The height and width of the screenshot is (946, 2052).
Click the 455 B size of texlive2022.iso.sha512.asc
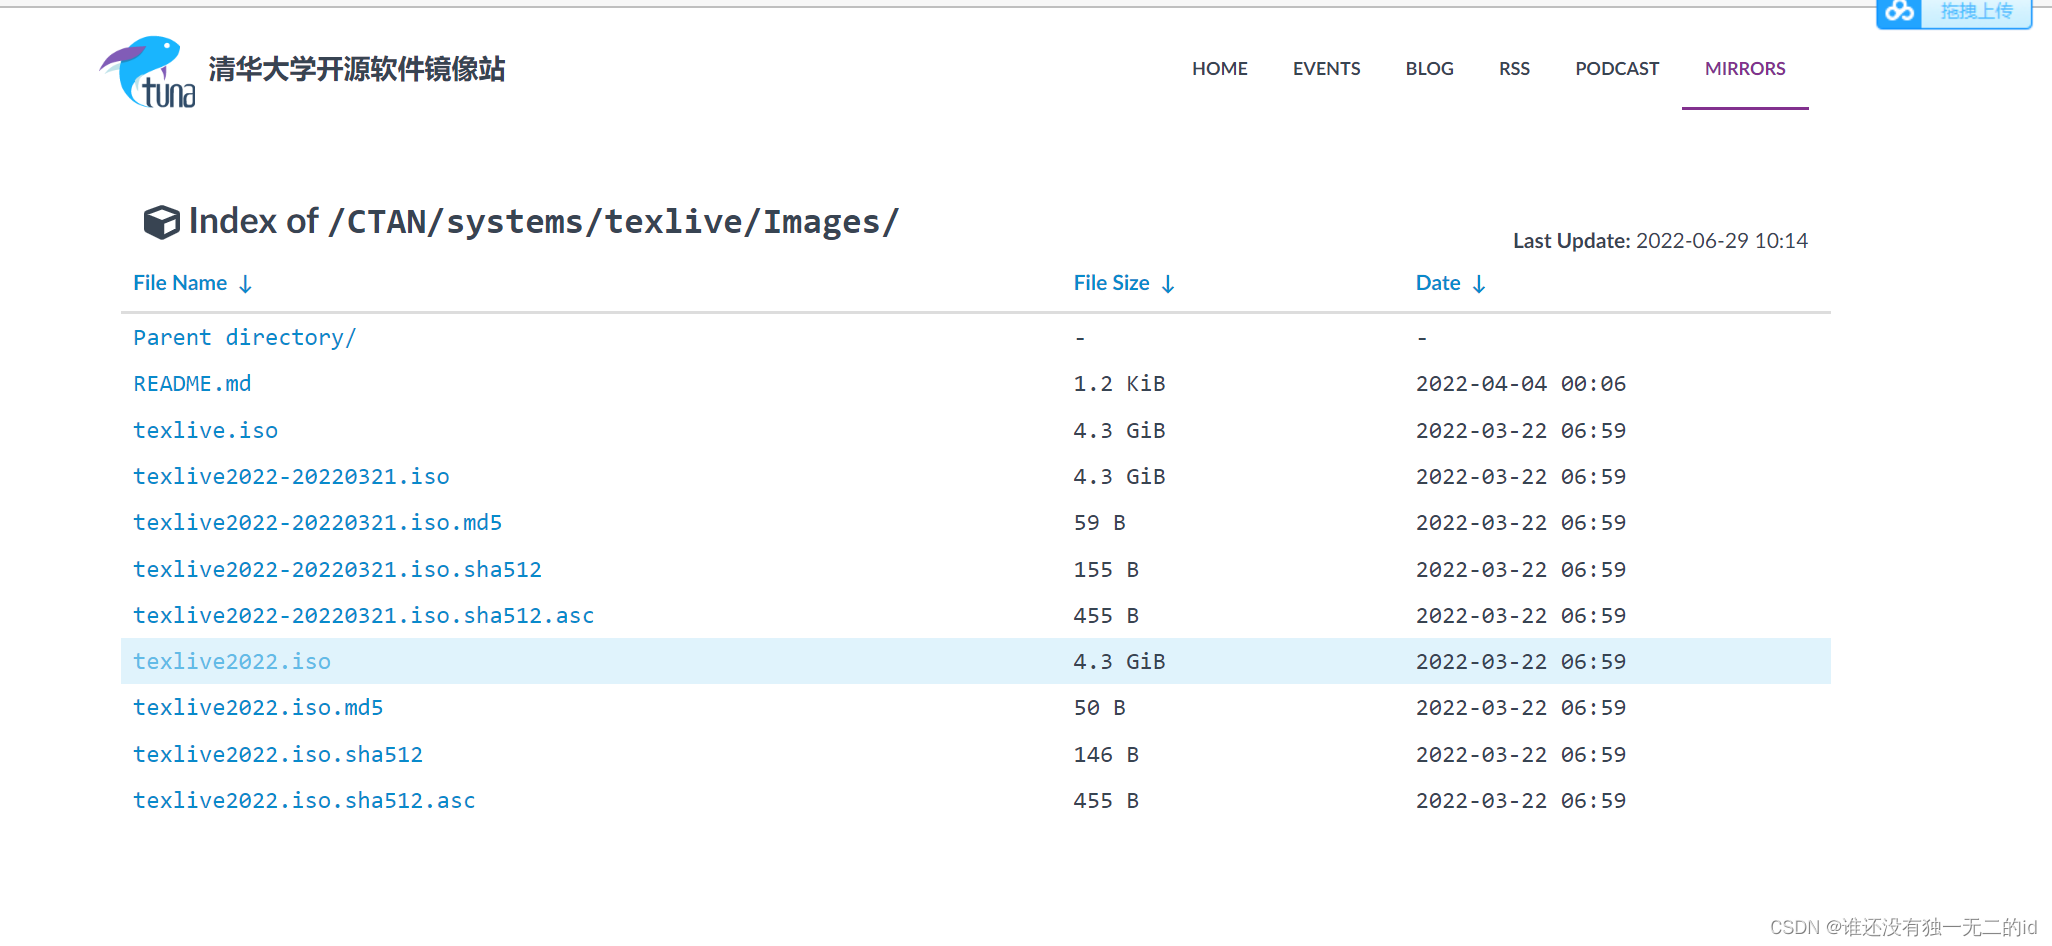(1106, 801)
